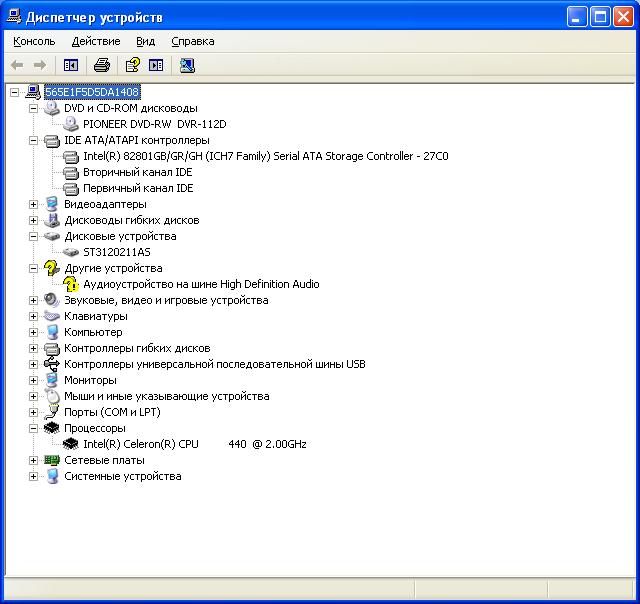Click IDE ATA/ATAPI контроллеры category icon
This screenshot has width=640, height=604.
[52, 140]
